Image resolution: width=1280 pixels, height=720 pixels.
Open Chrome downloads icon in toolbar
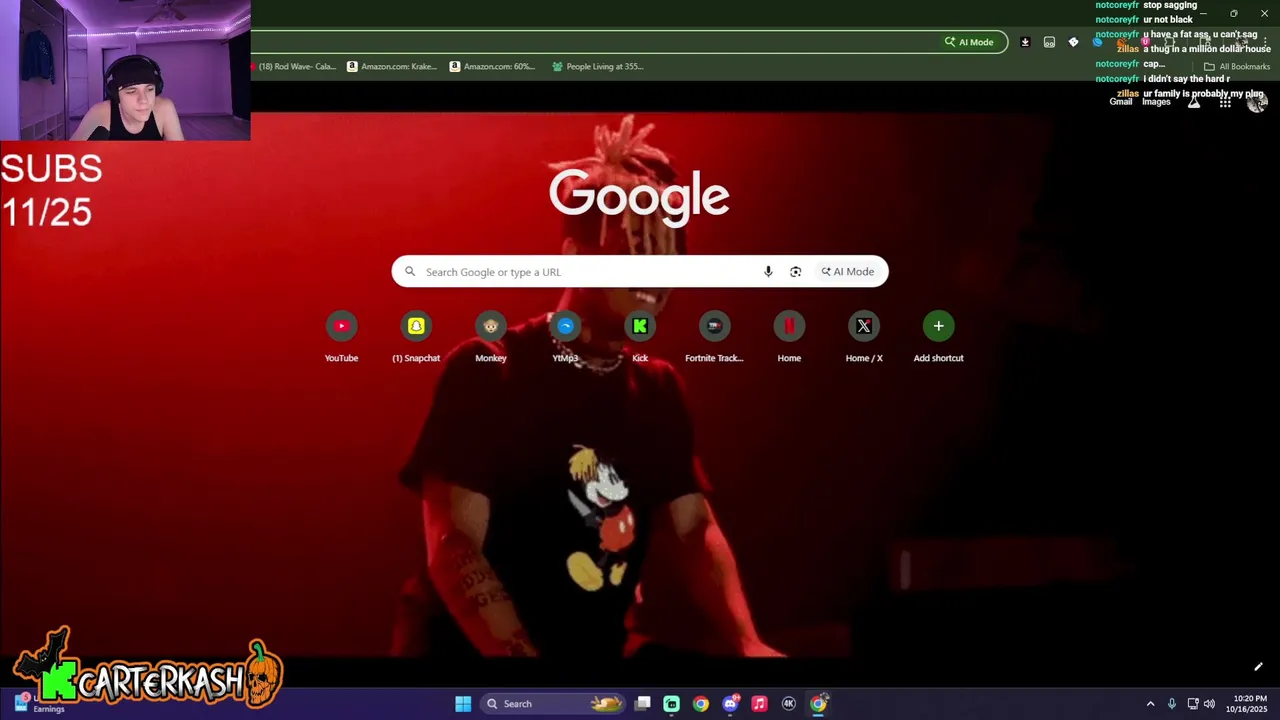pyautogui.click(x=1025, y=42)
